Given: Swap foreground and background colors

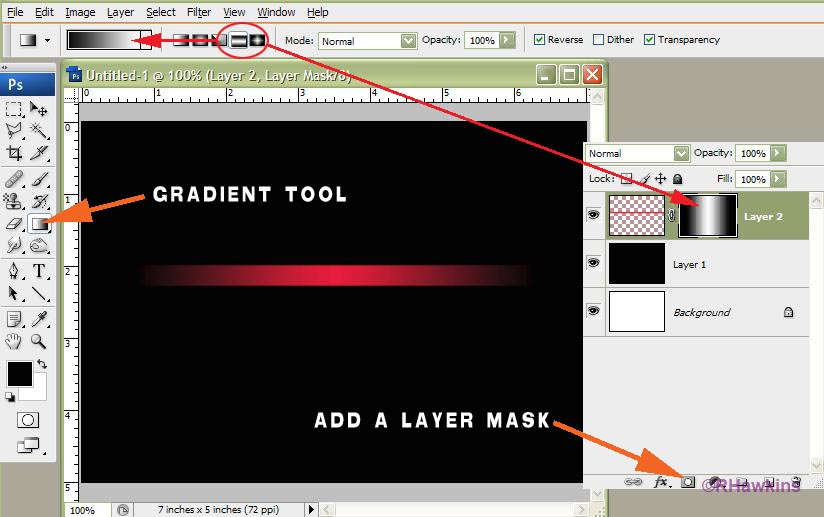Looking at the screenshot, I should [42, 364].
